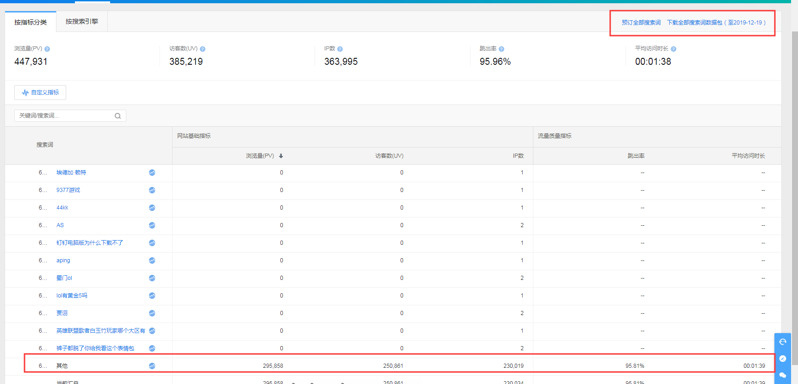The height and width of the screenshot is (384, 798).
Task: Show help tooltip for IP数 metric
Action: click(x=340, y=49)
